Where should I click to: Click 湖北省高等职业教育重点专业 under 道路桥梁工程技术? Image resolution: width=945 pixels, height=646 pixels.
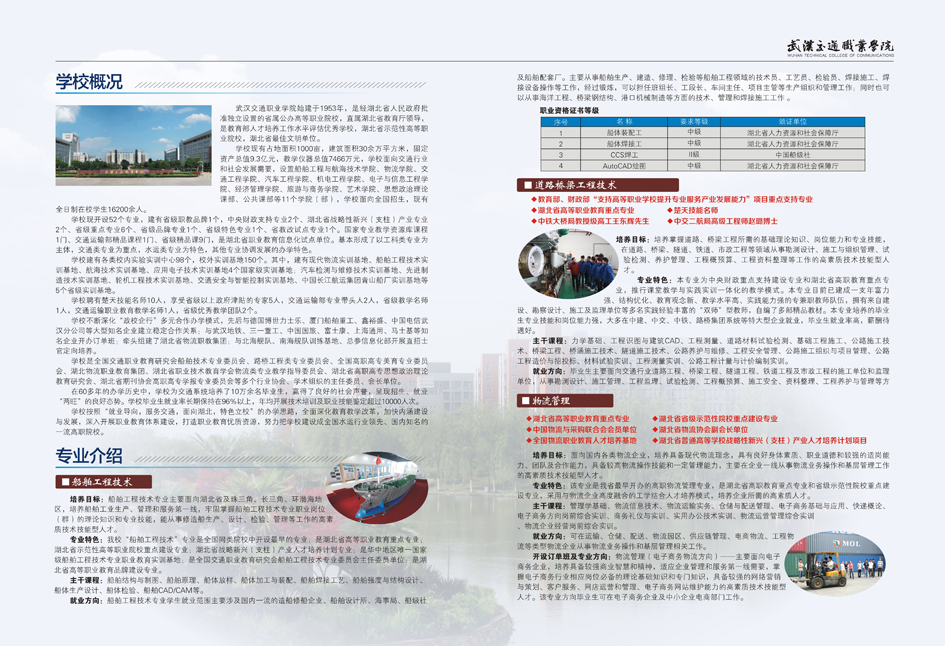point(583,210)
